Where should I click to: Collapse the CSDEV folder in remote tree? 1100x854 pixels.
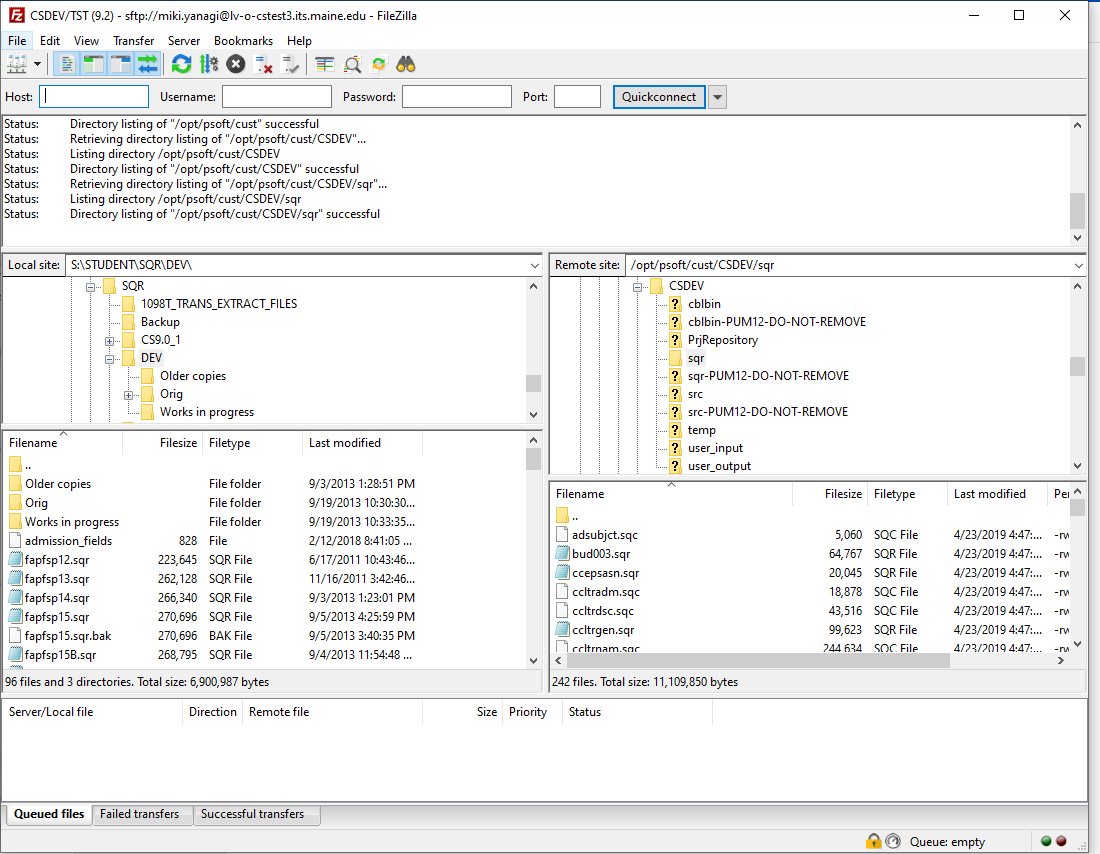click(637, 286)
